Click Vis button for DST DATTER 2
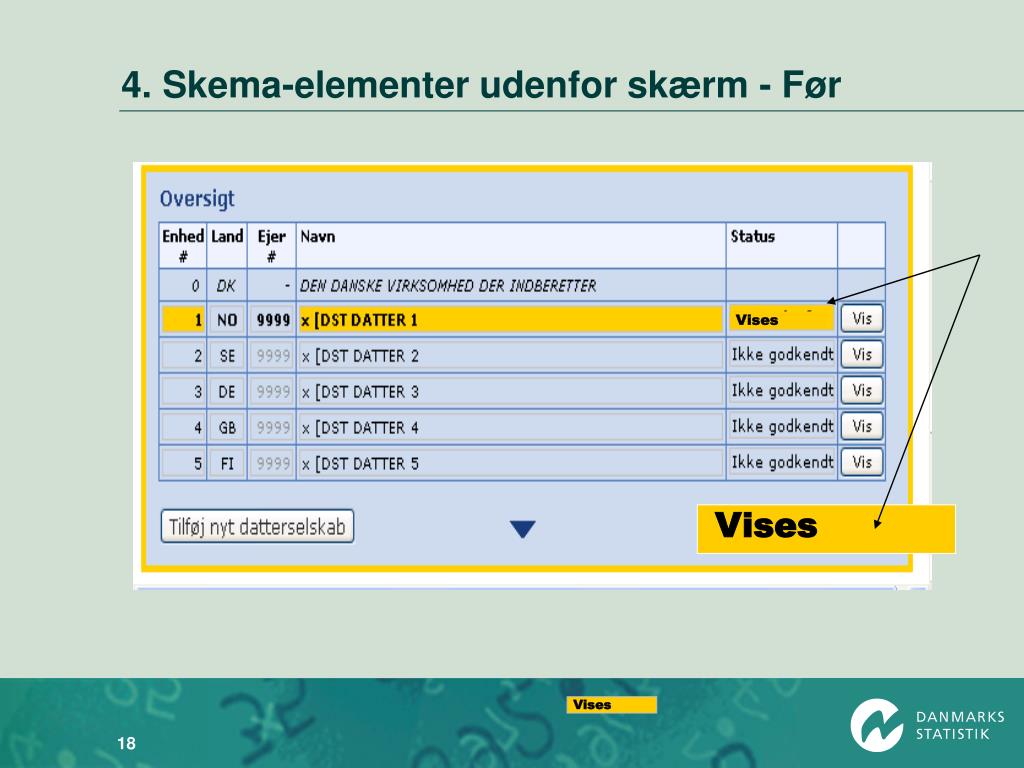This screenshot has height=768, width=1024. click(x=861, y=355)
